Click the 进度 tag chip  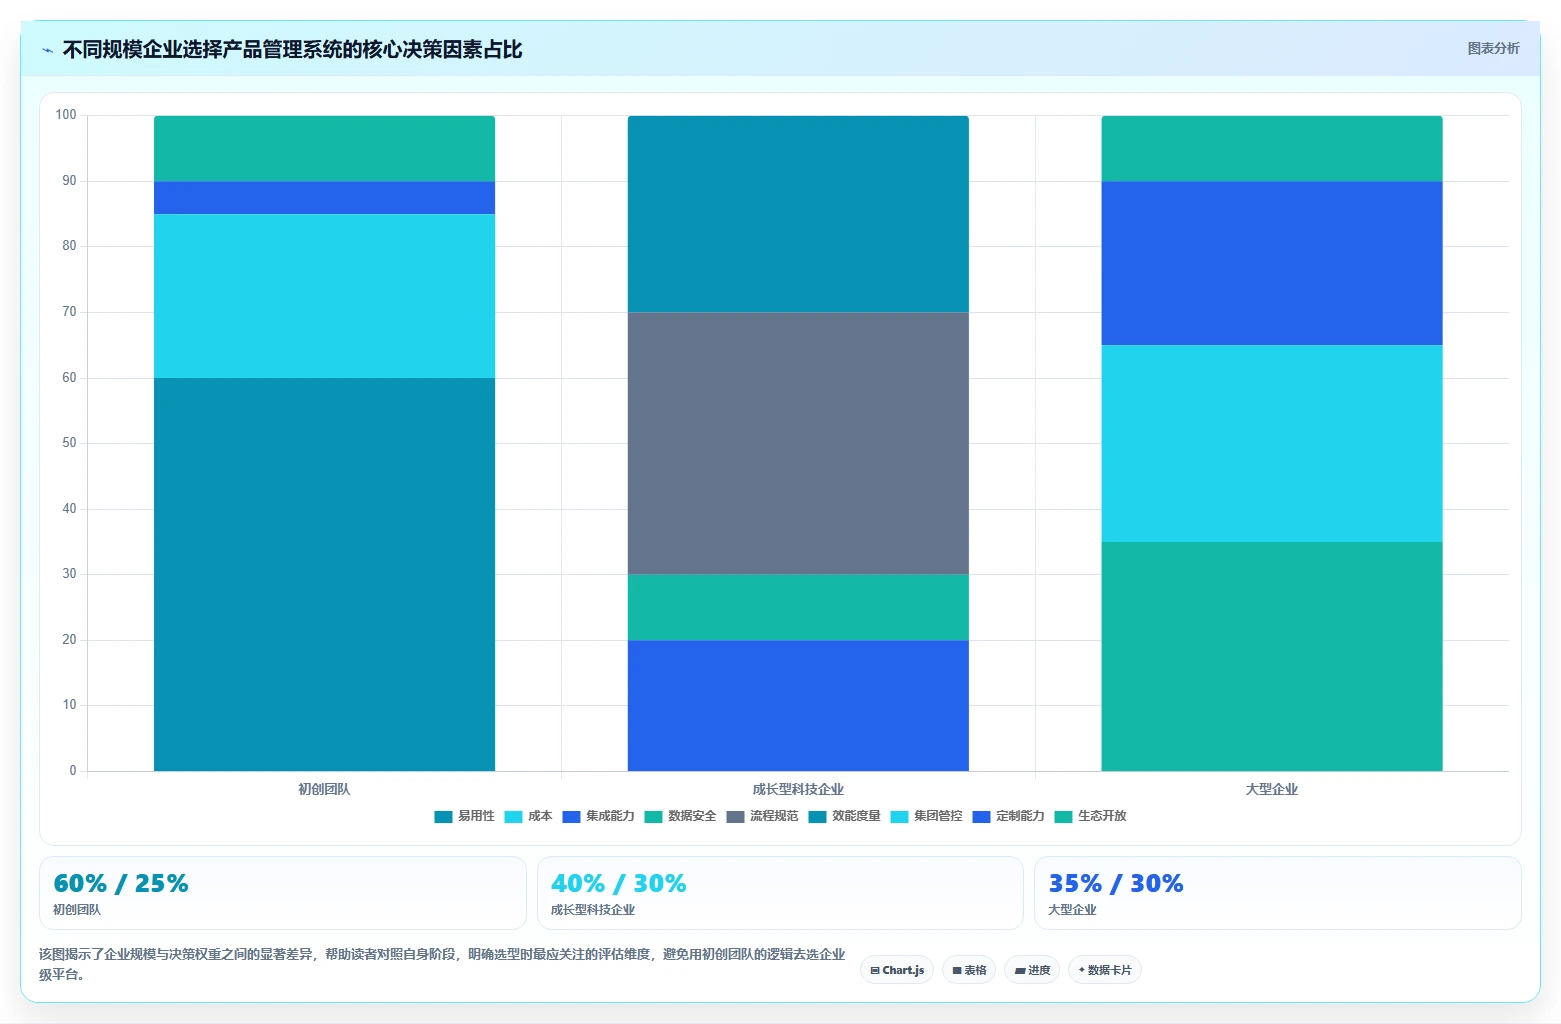(1032, 970)
